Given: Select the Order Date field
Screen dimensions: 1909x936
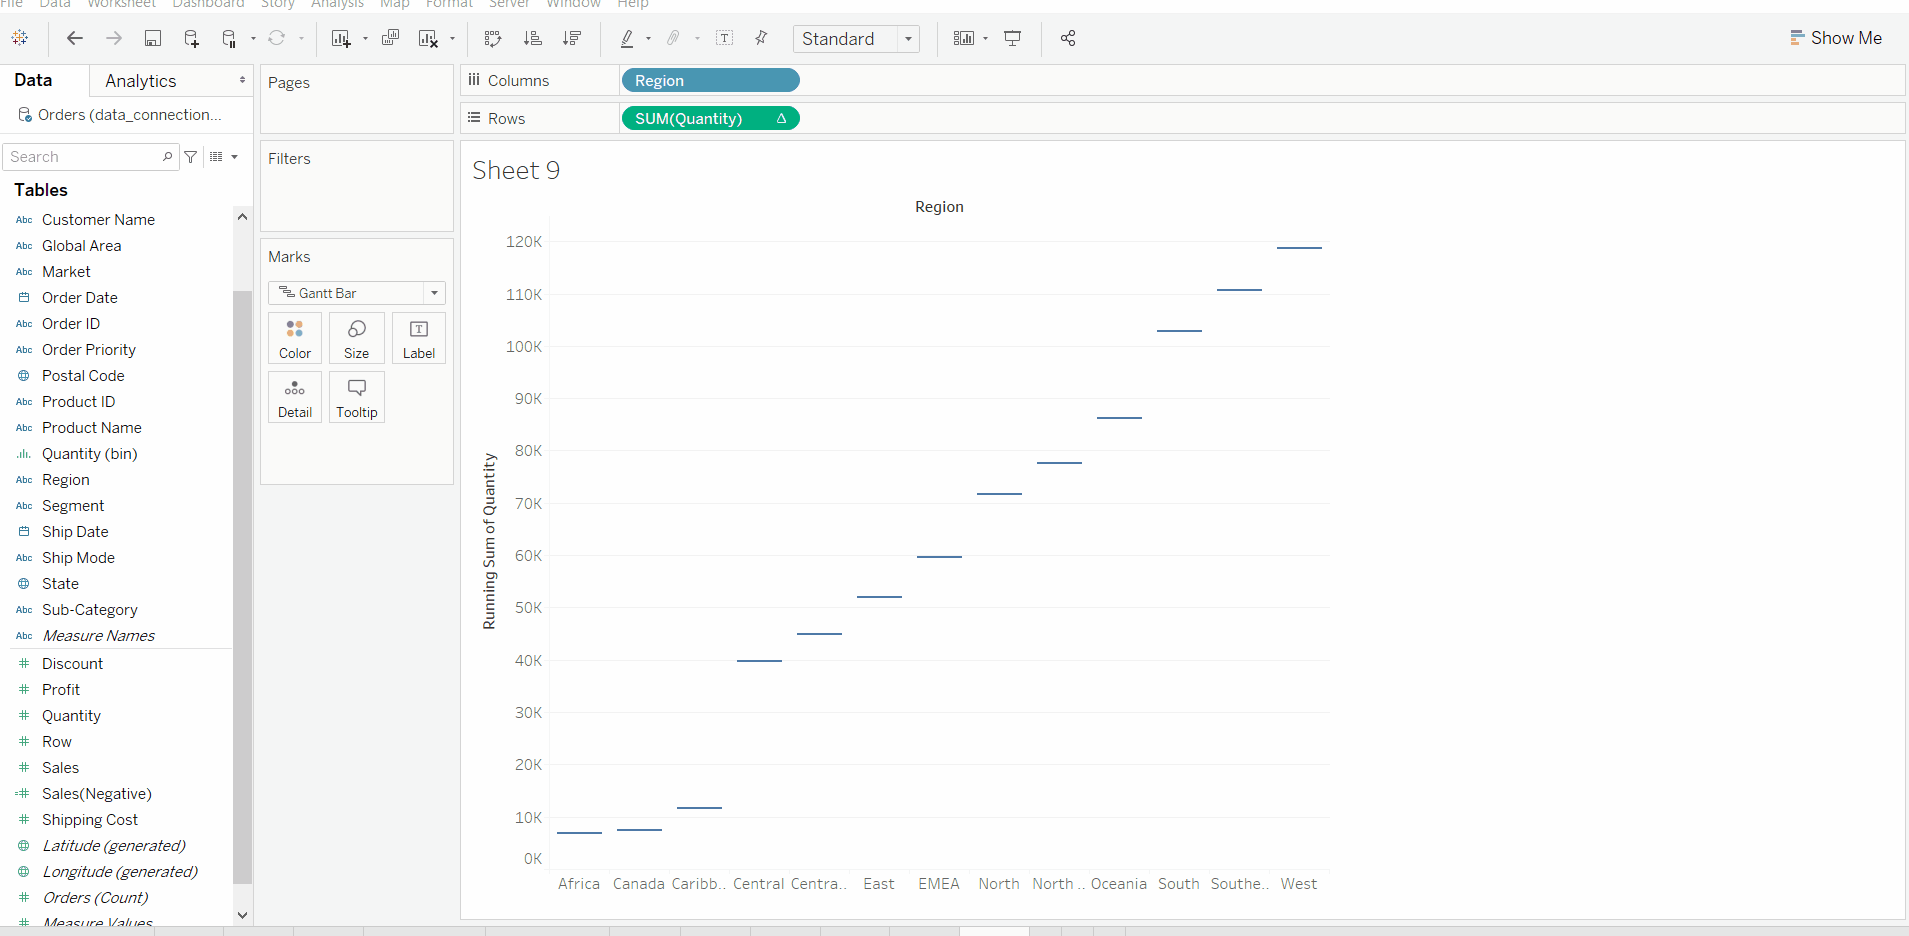Looking at the screenshot, I should (80, 298).
